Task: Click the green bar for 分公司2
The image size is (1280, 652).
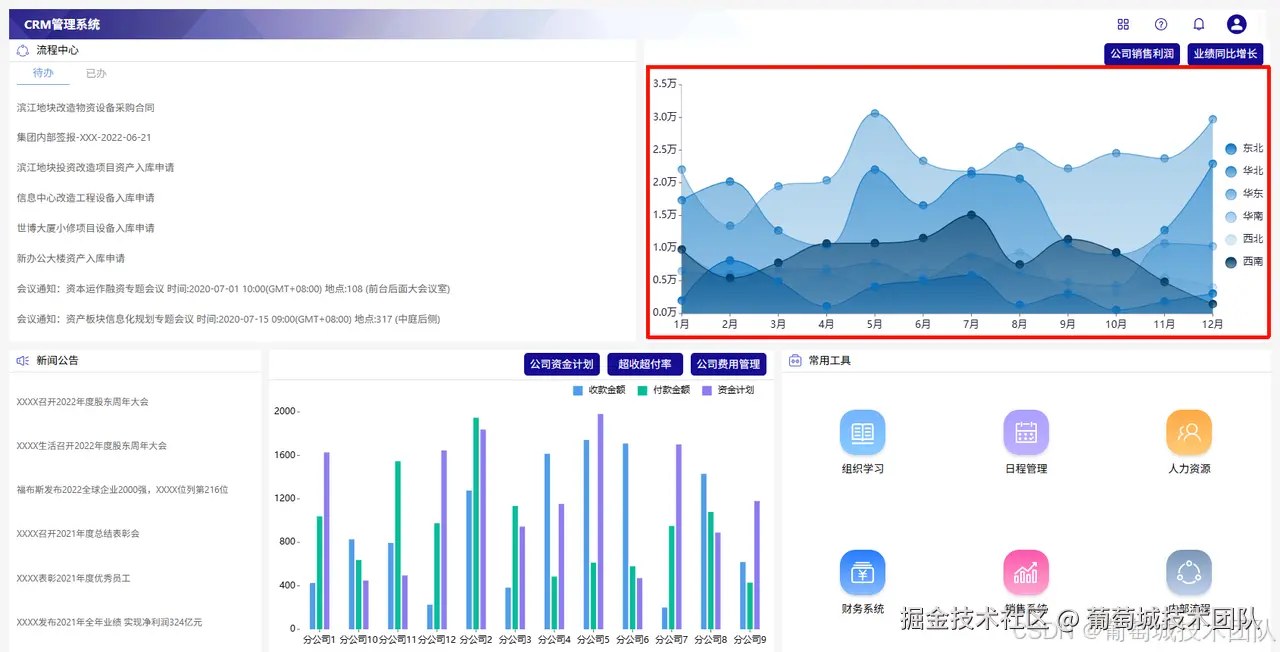Action: (x=476, y=523)
